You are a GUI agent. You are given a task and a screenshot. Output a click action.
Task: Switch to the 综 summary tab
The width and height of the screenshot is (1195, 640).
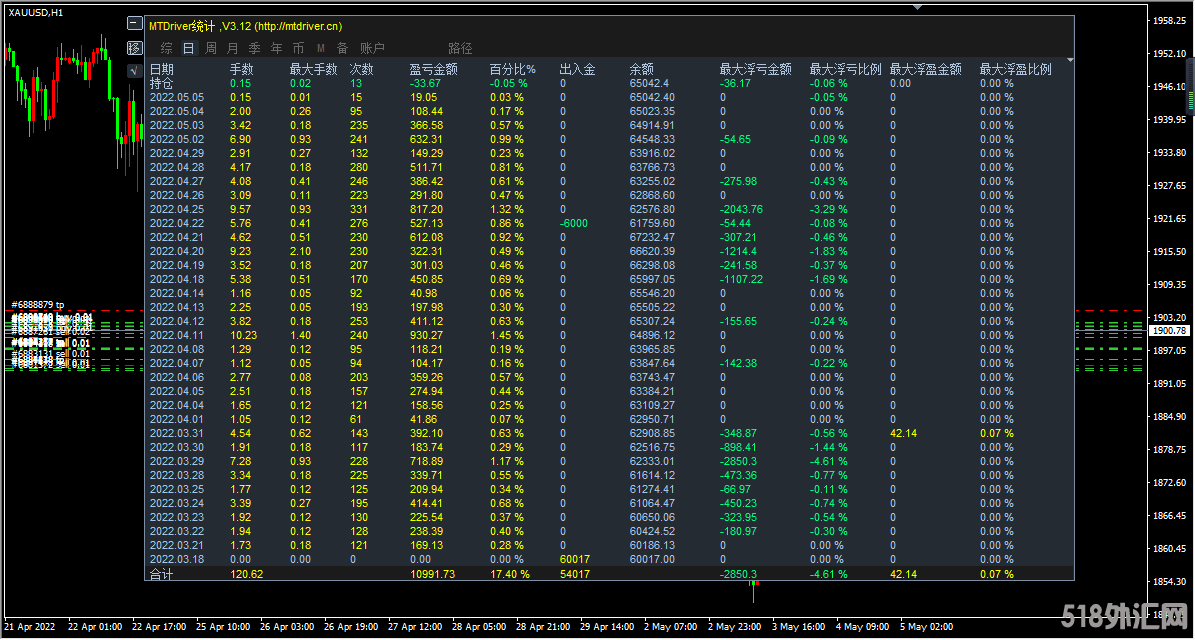click(x=166, y=48)
